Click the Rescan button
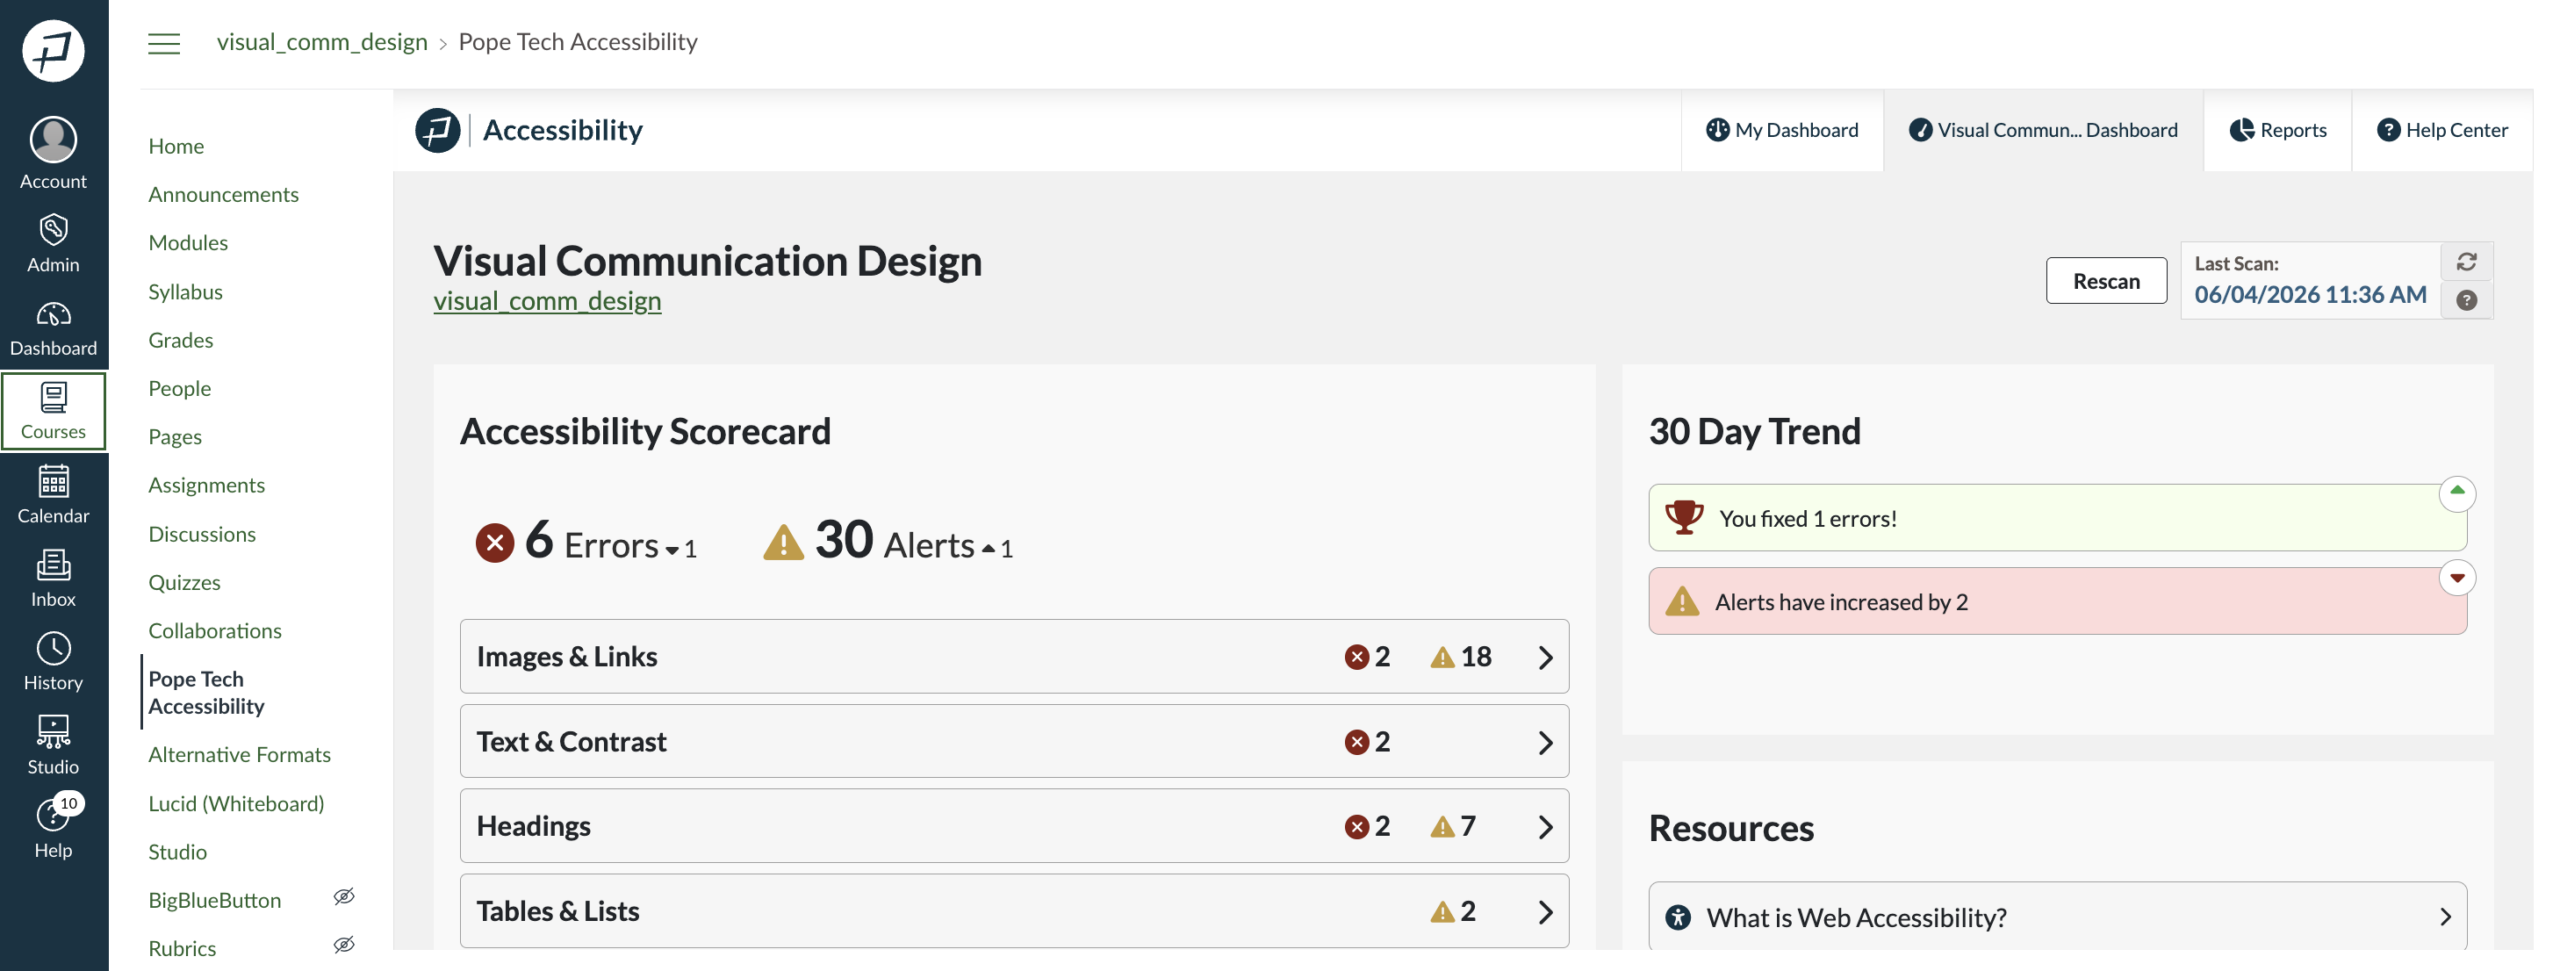The width and height of the screenshot is (2560, 971). 2106,281
